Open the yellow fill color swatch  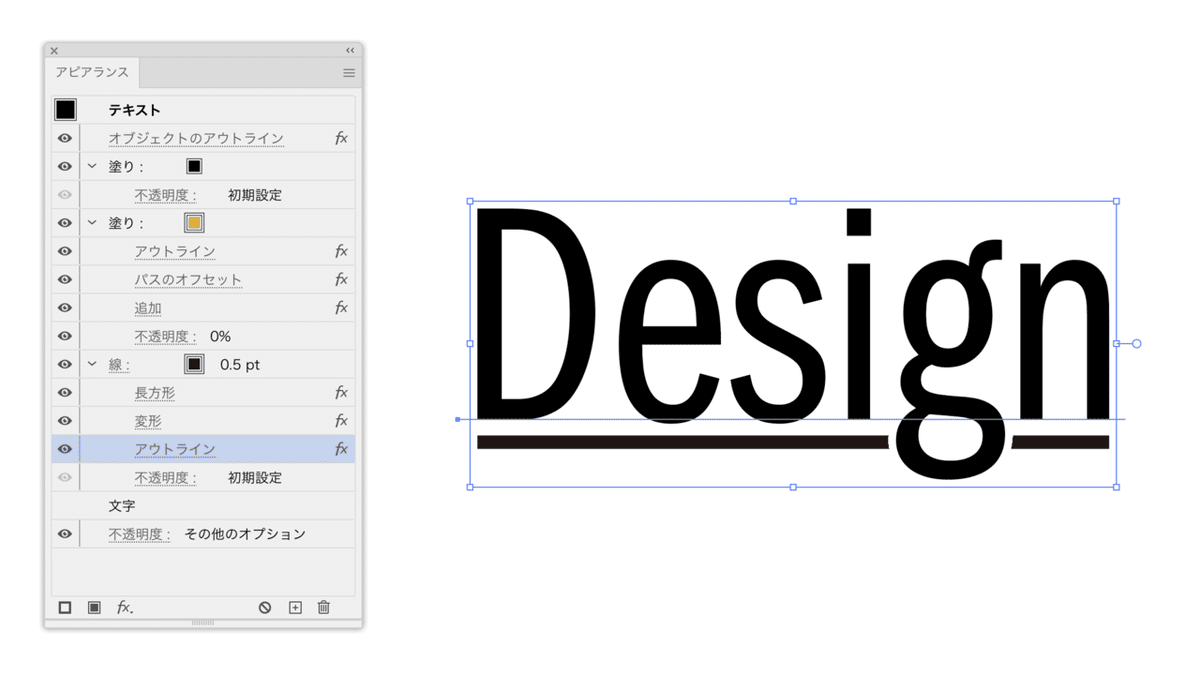194,223
